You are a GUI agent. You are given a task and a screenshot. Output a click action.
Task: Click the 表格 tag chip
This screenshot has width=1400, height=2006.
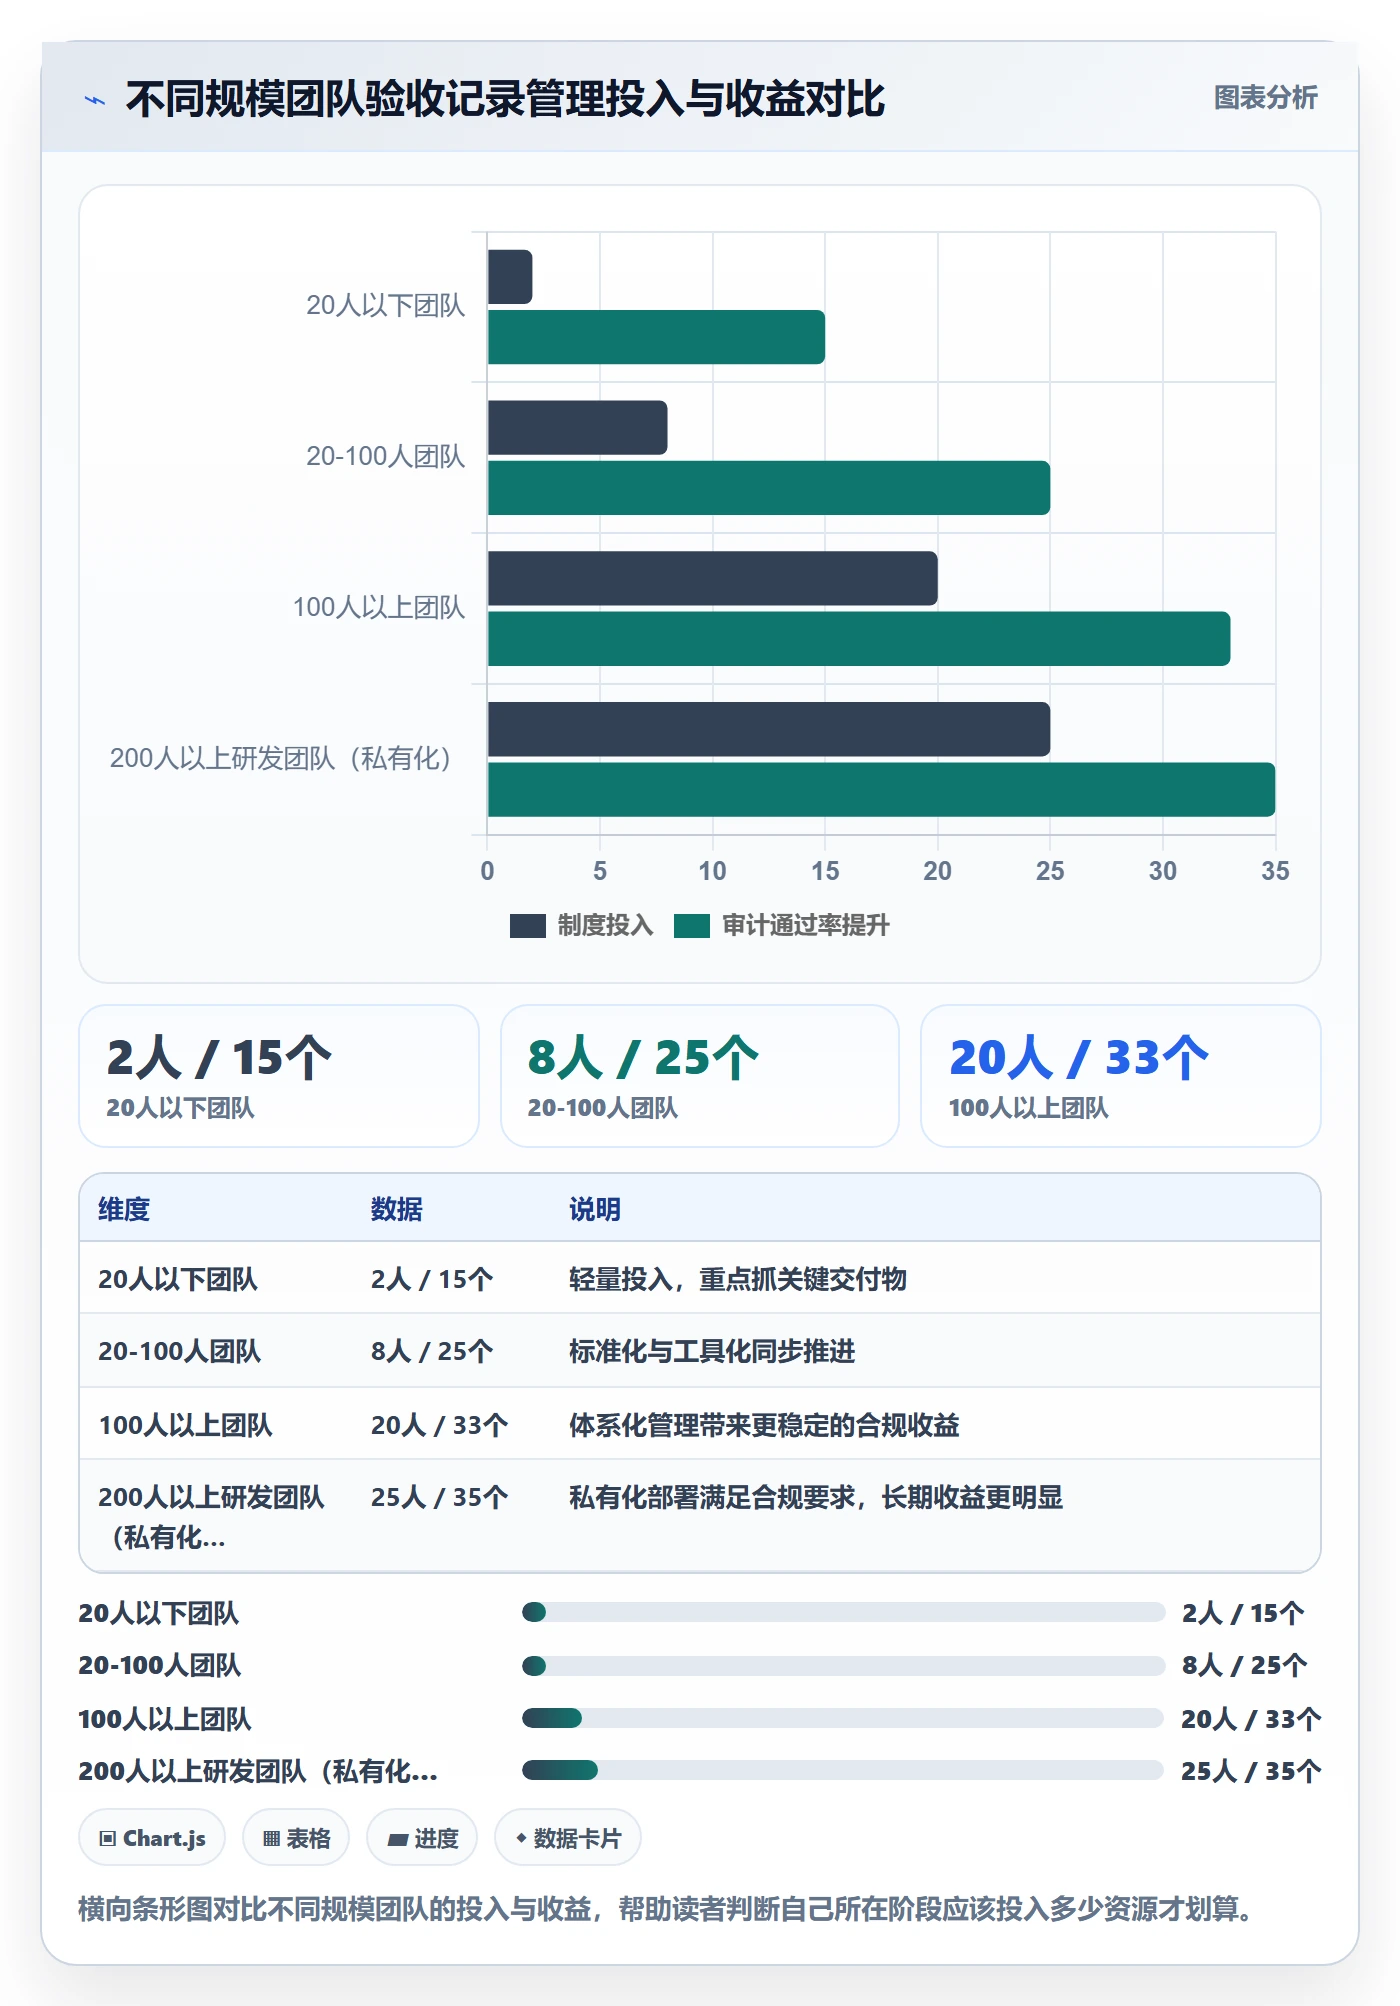coord(296,1837)
